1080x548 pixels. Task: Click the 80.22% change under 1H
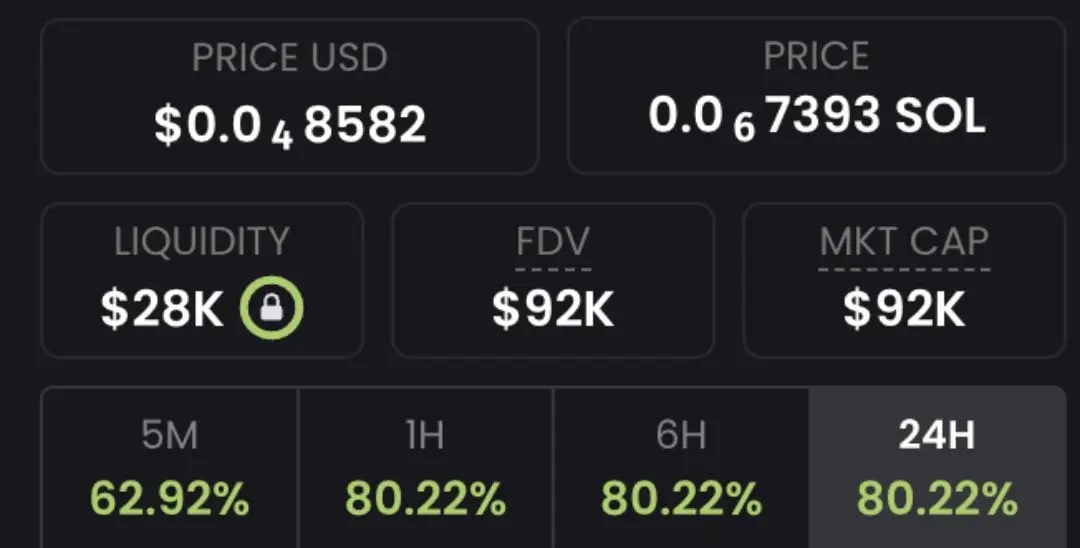(x=425, y=497)
